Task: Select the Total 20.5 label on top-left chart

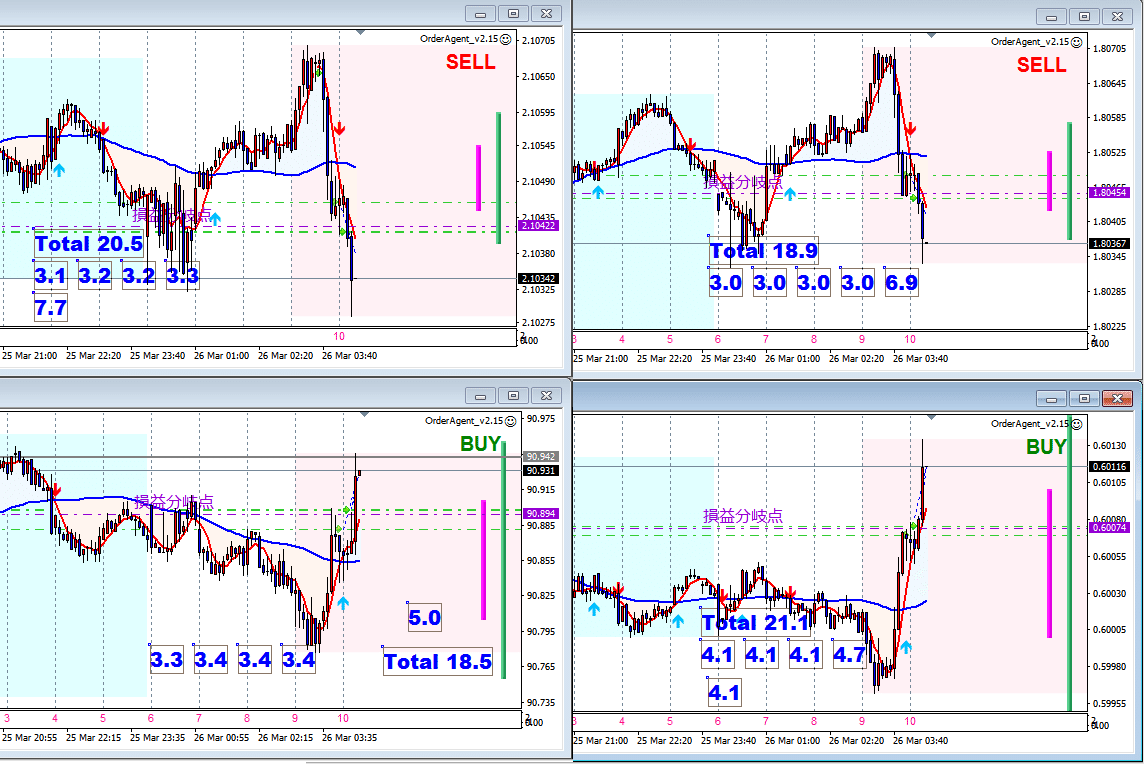Action: [x=90, y=243]
